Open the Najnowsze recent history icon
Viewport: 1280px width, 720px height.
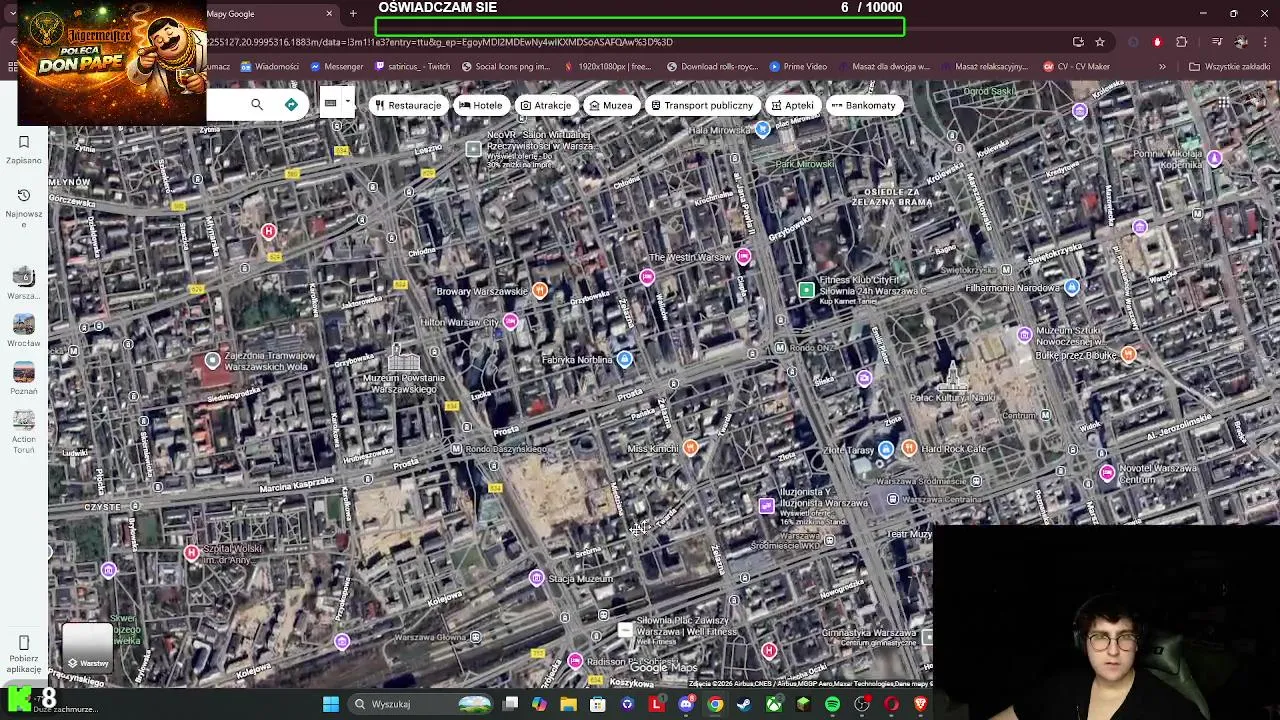(x=24, y=195)
